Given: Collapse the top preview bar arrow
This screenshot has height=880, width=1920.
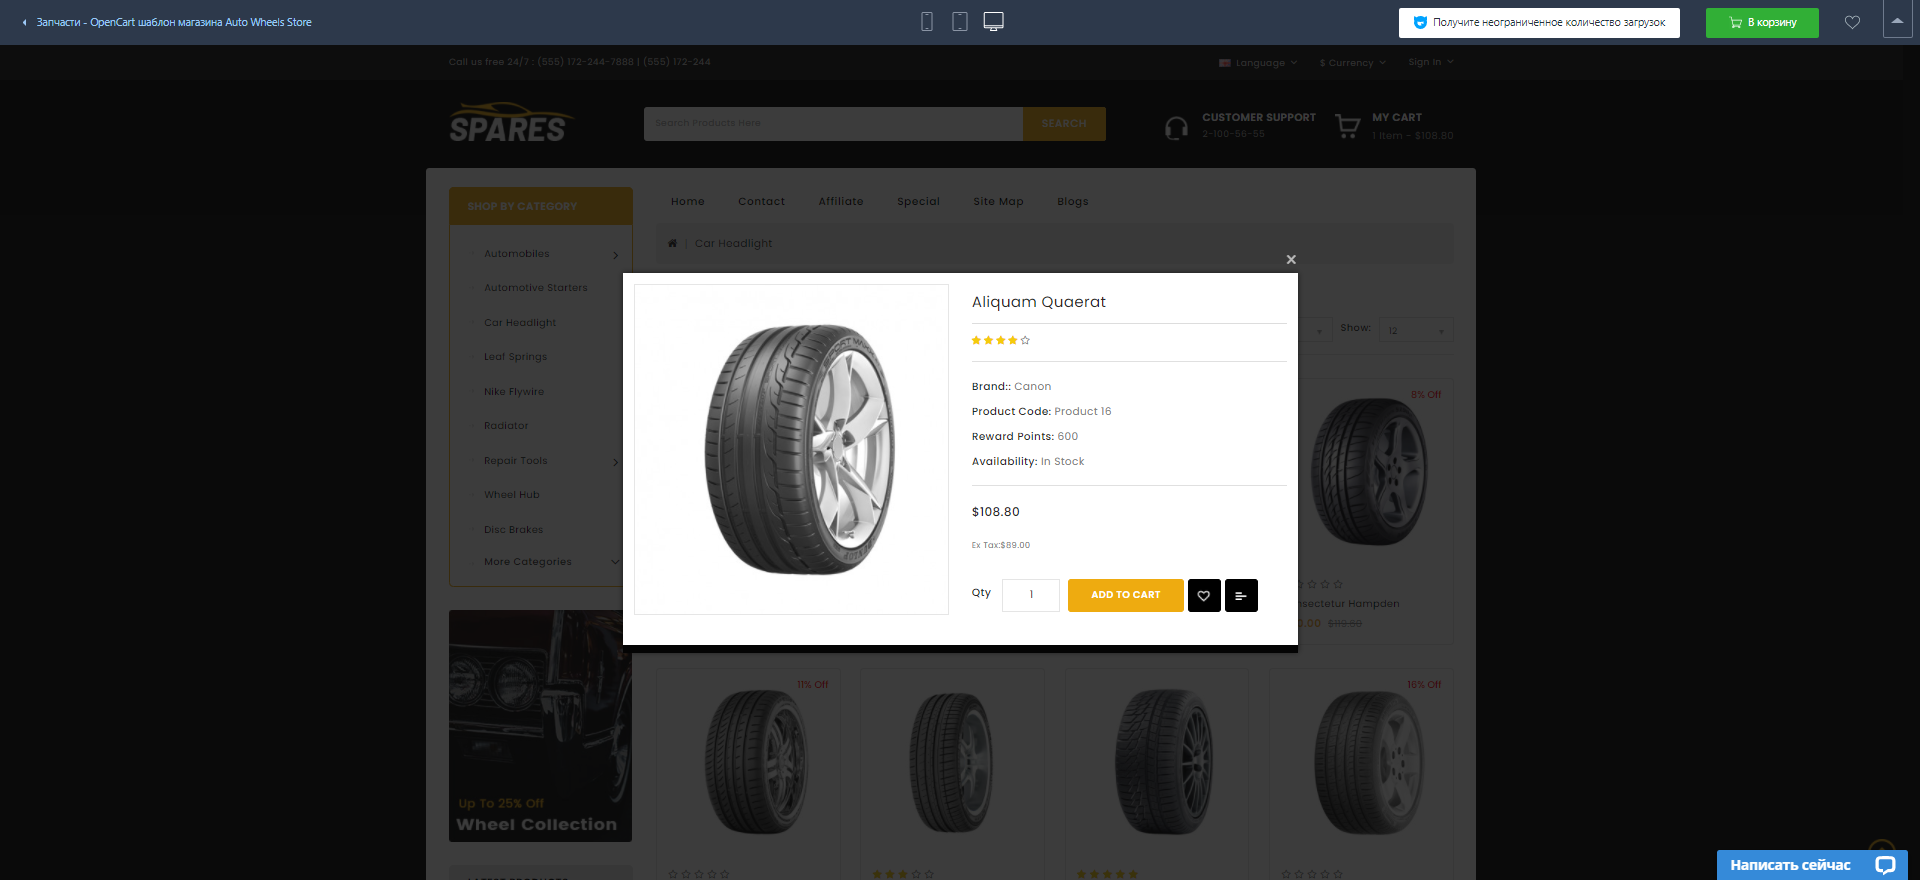Looking at the screenshot, I should pos(1897,20).
